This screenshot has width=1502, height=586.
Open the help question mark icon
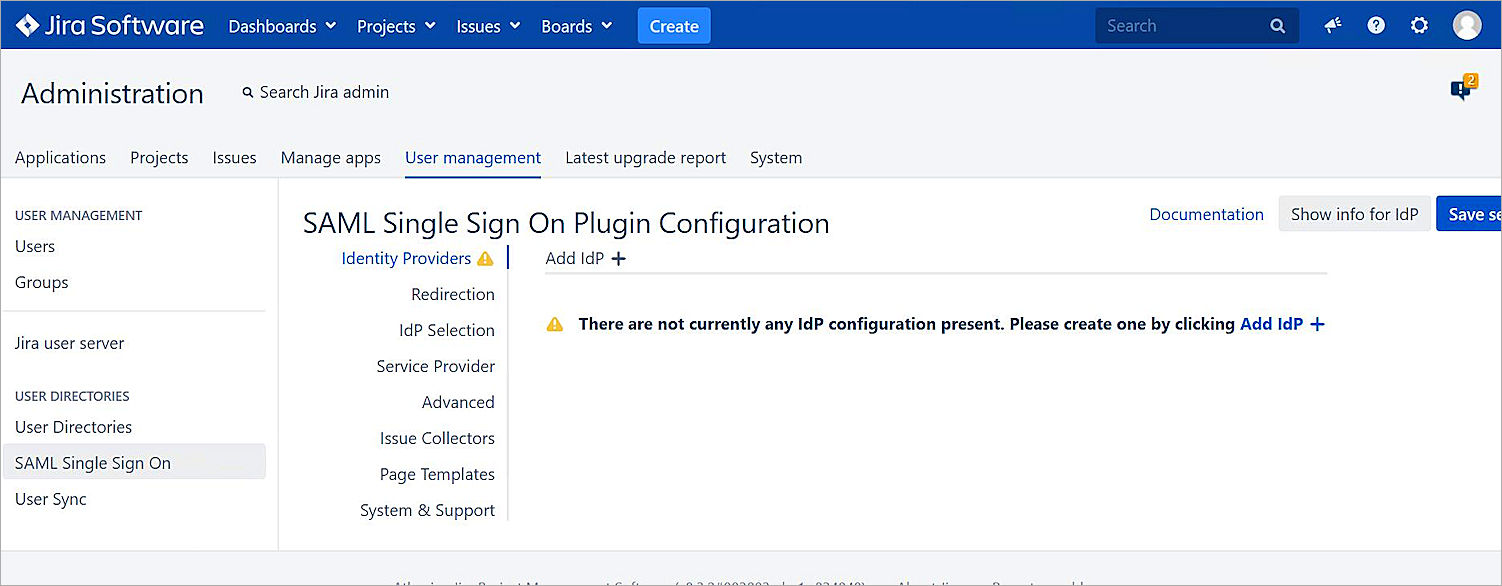1376,26
